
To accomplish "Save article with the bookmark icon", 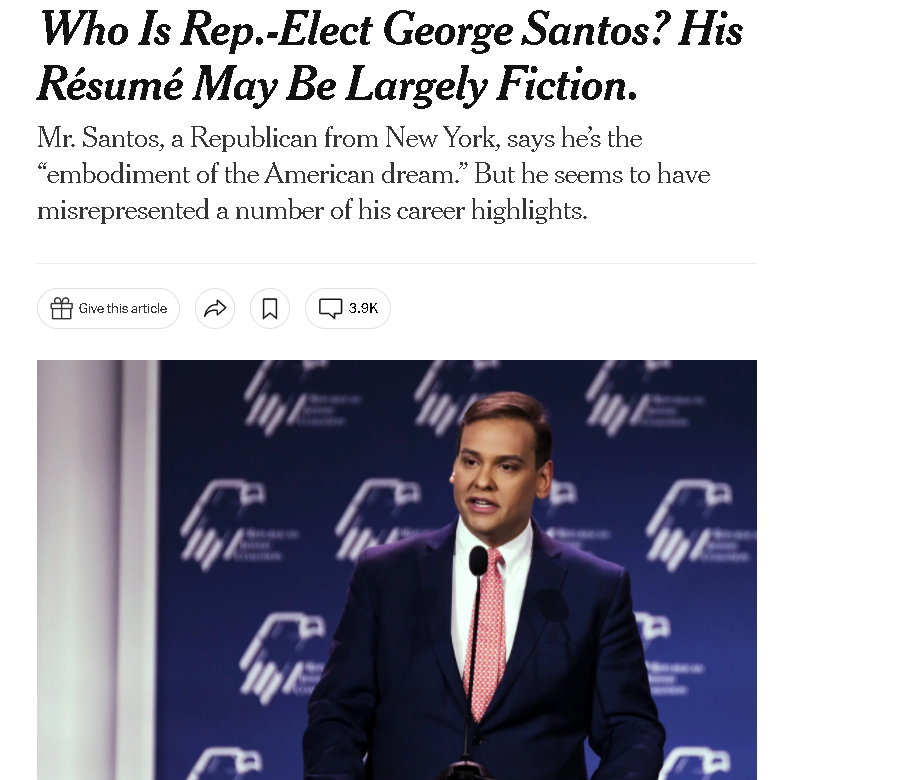I will [270, 308].
